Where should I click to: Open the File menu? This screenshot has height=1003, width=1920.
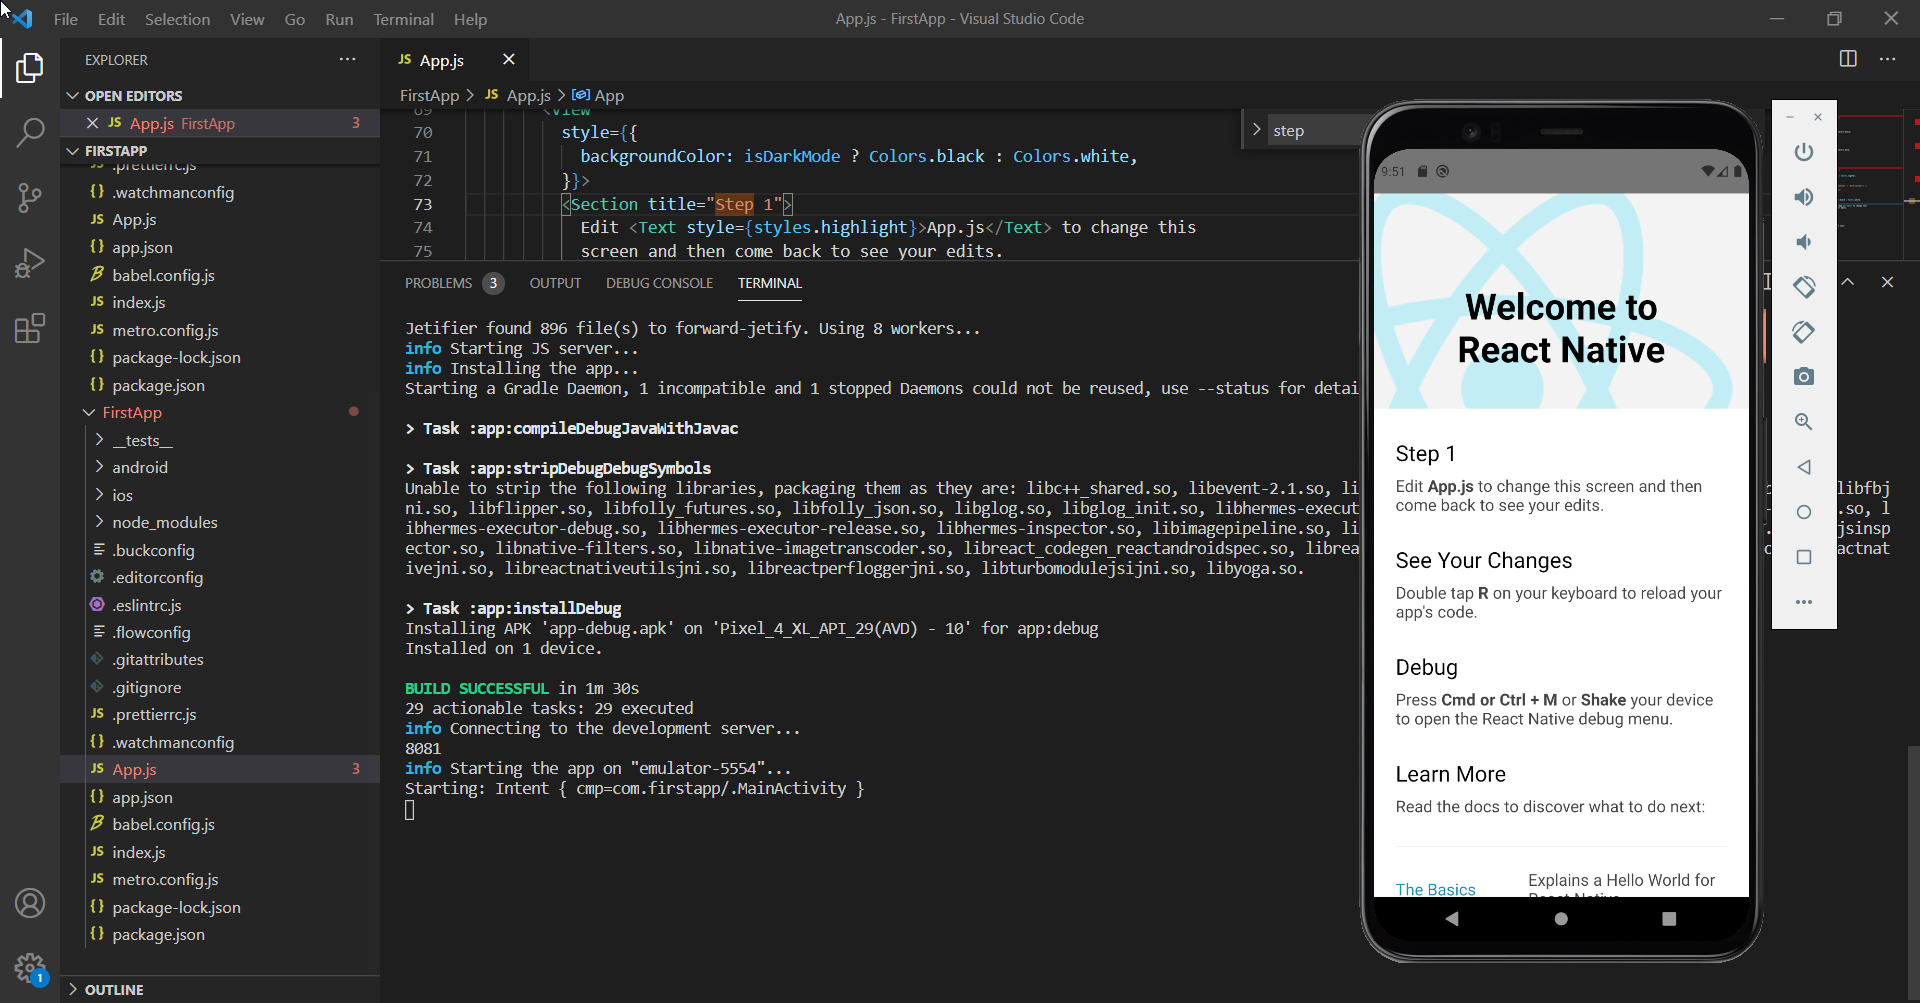[65, 19]
